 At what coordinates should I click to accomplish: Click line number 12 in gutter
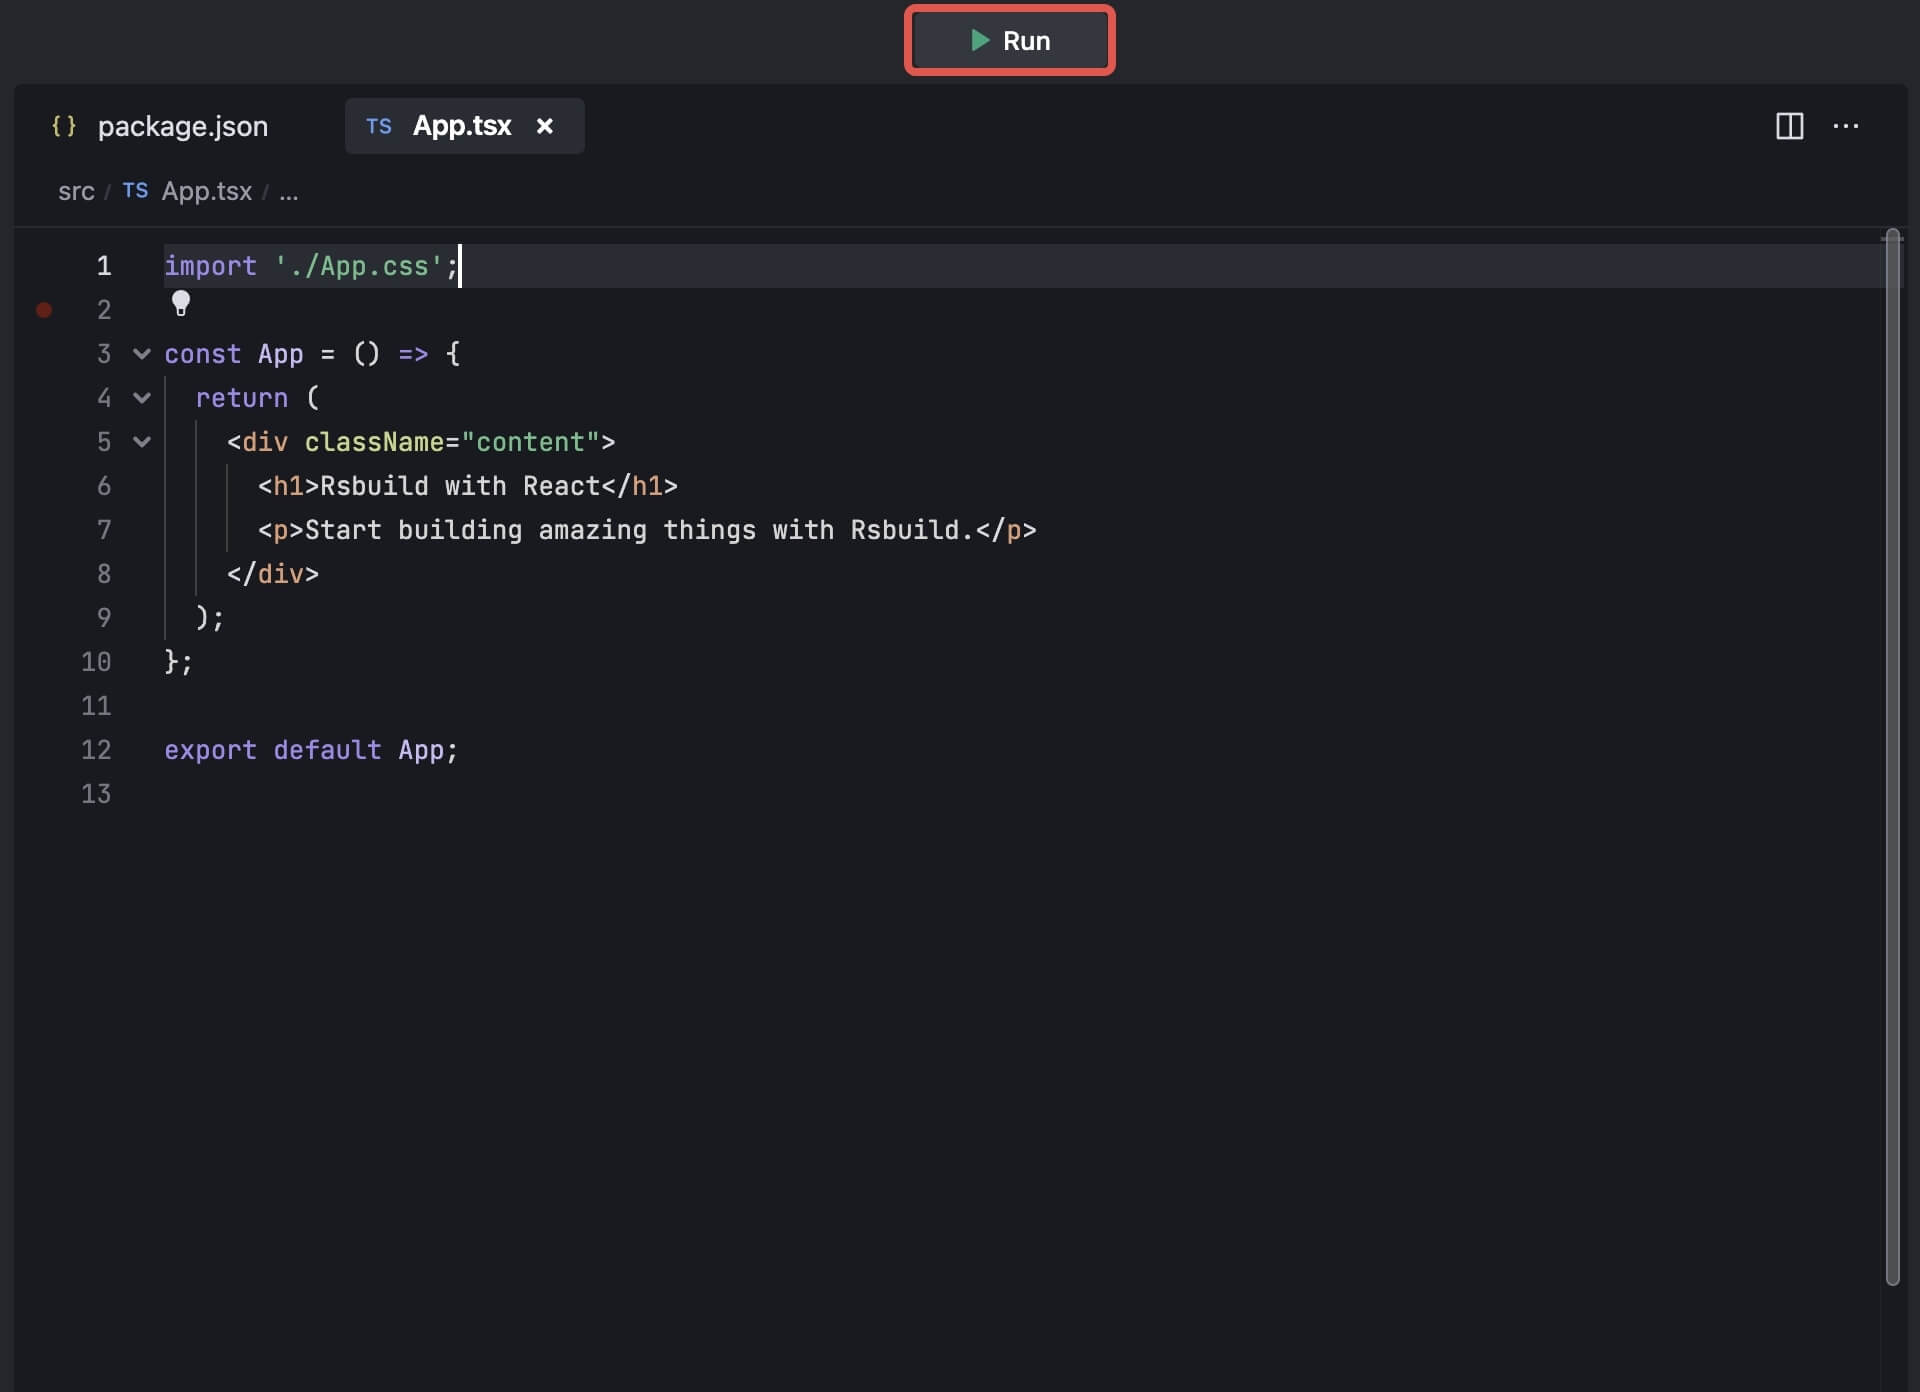pyautogui.click(x=96, y=750)
